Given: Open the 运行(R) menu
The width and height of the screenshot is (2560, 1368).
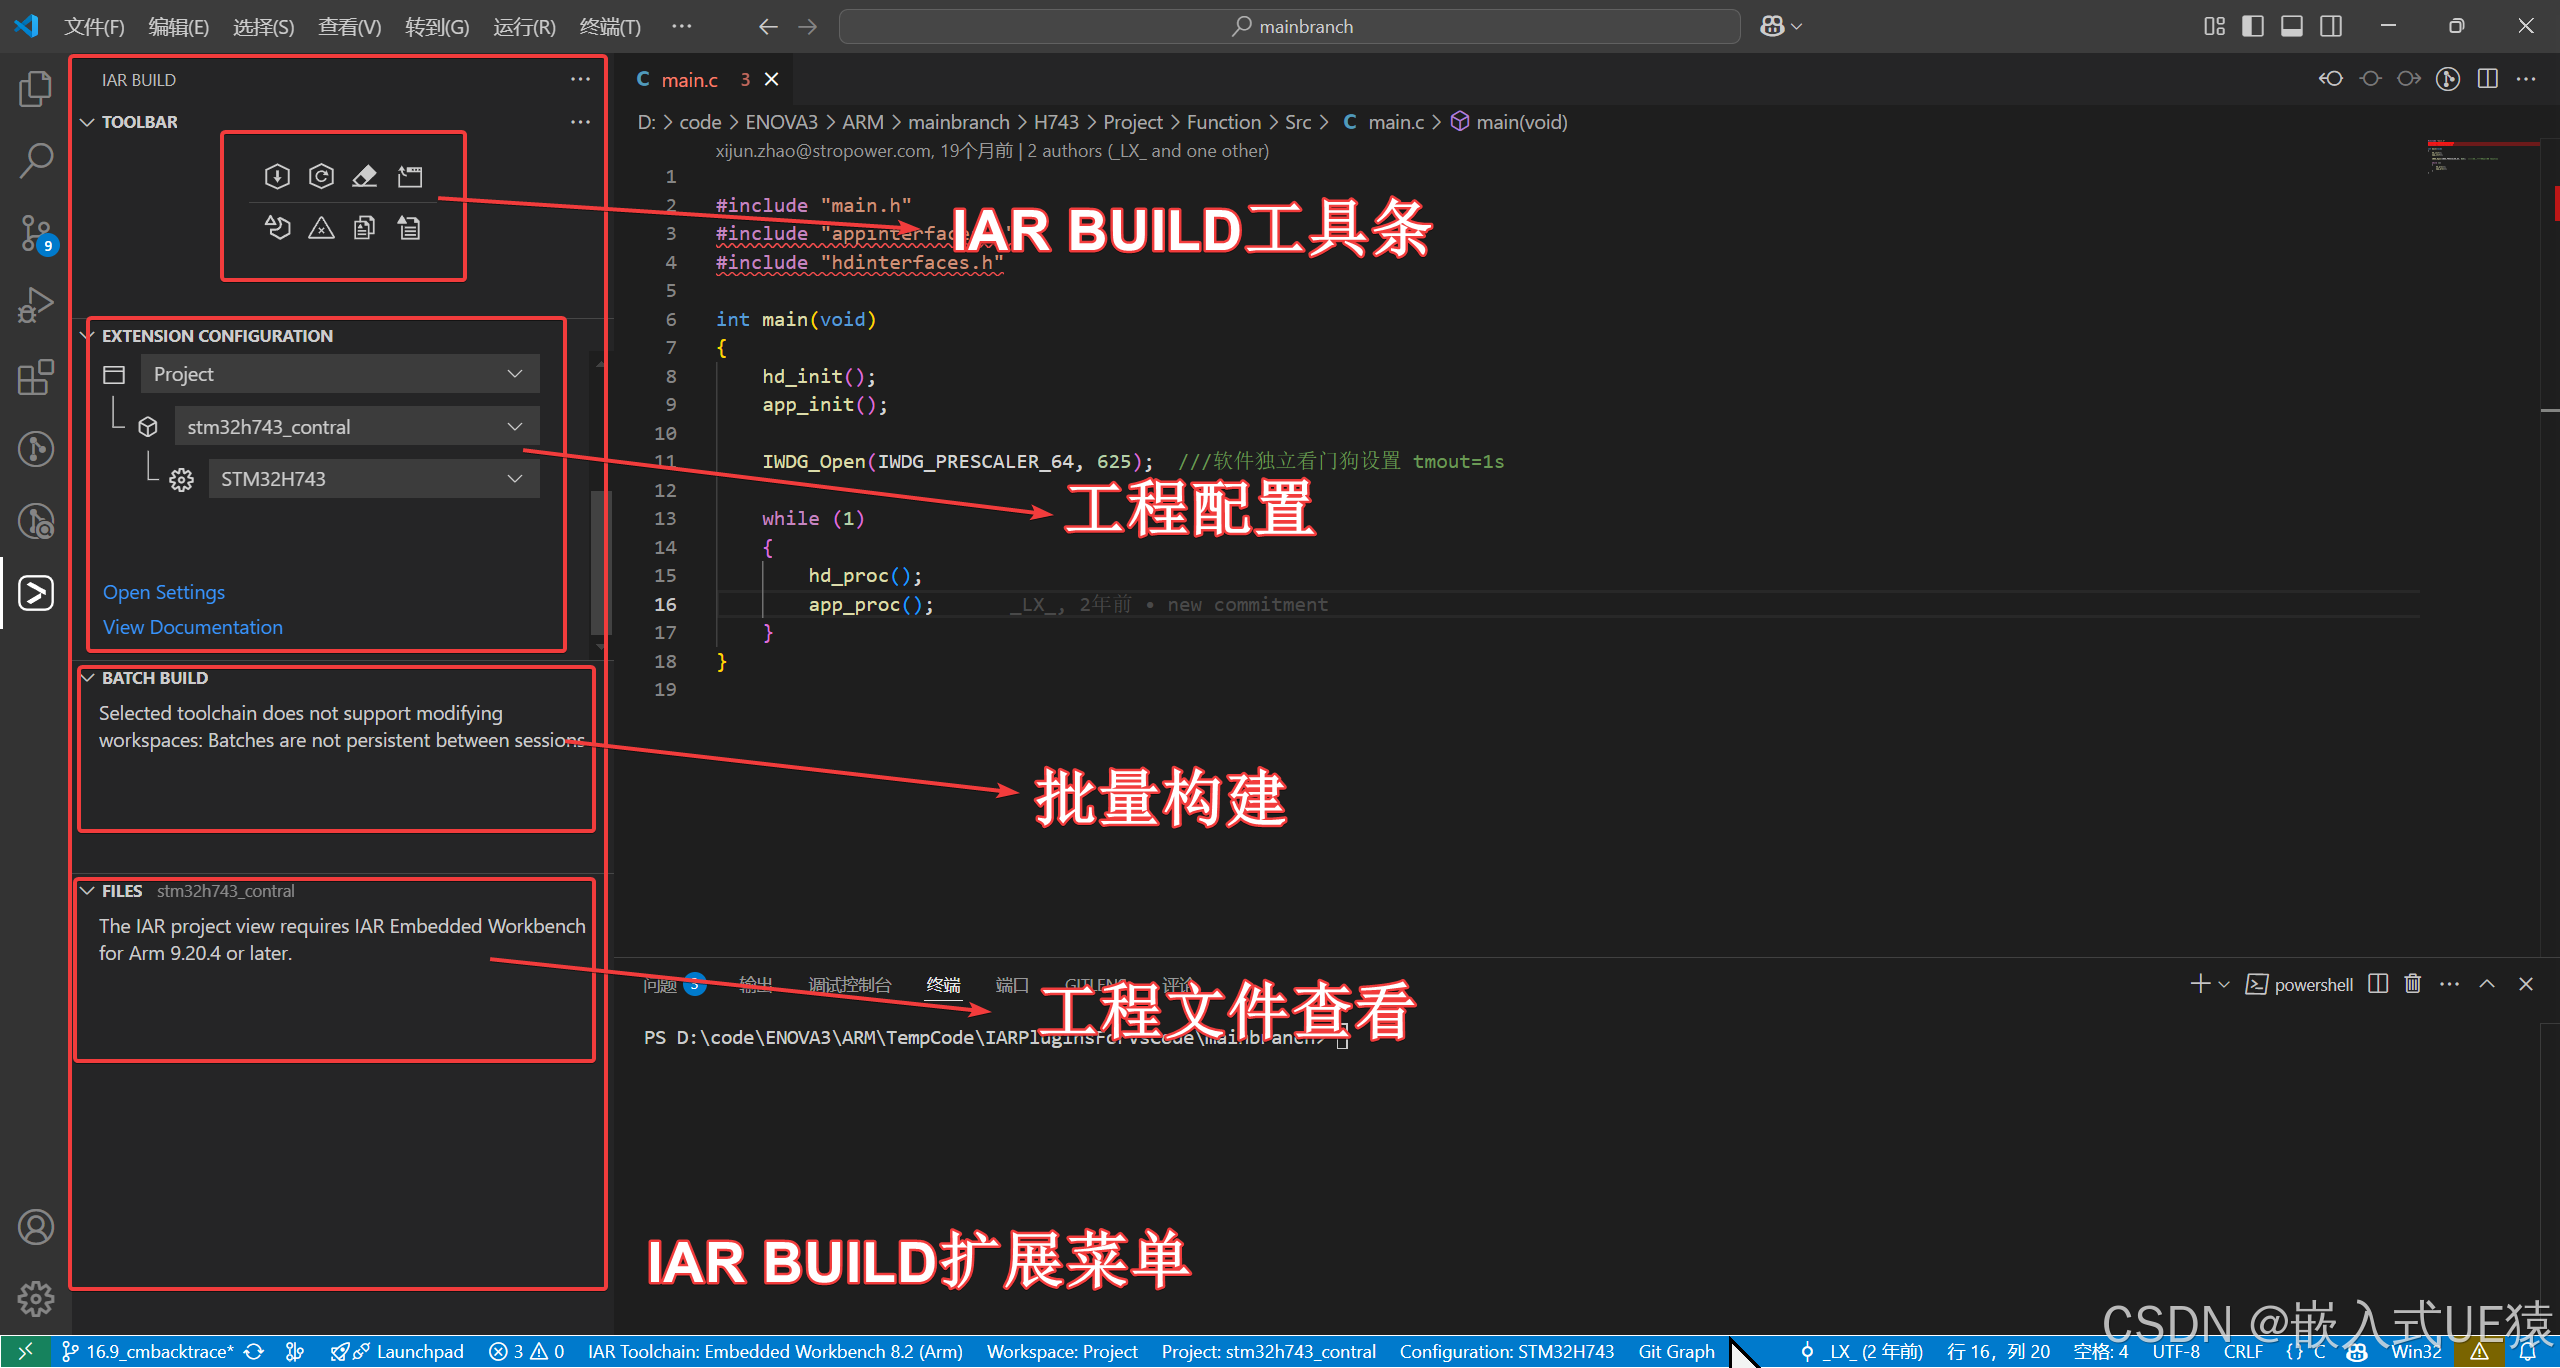Looking at the screenshot, I should pos(523,27).
